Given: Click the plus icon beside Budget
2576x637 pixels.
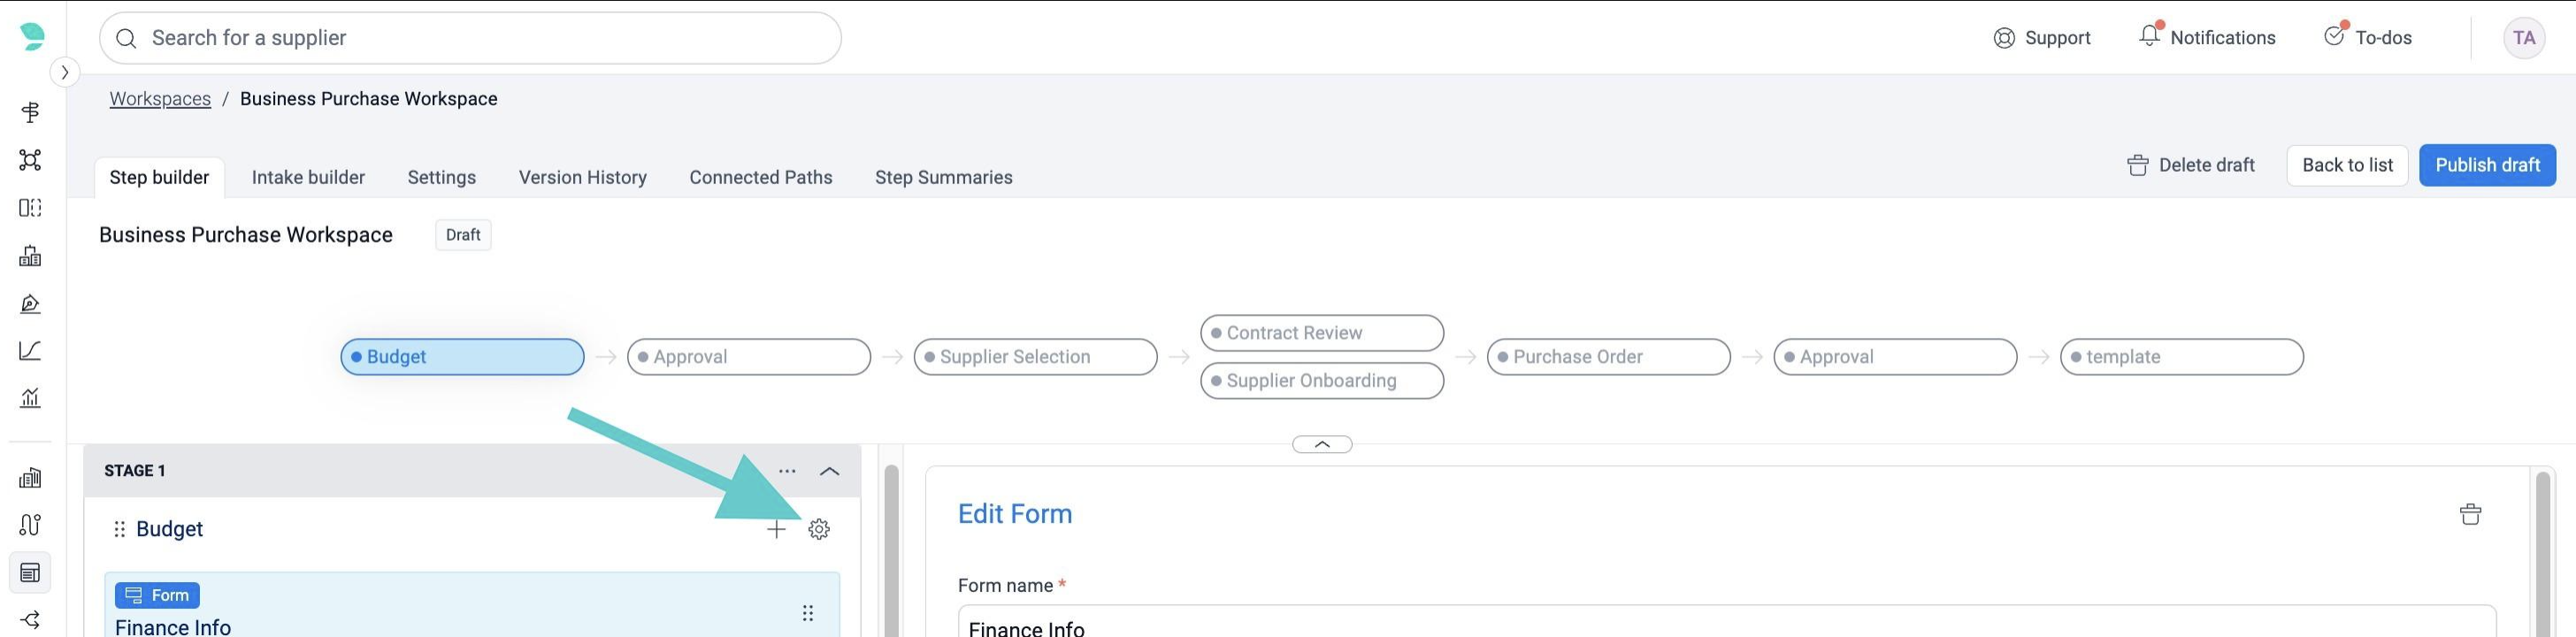Looking at the screenshot, I should coord(776,529).
